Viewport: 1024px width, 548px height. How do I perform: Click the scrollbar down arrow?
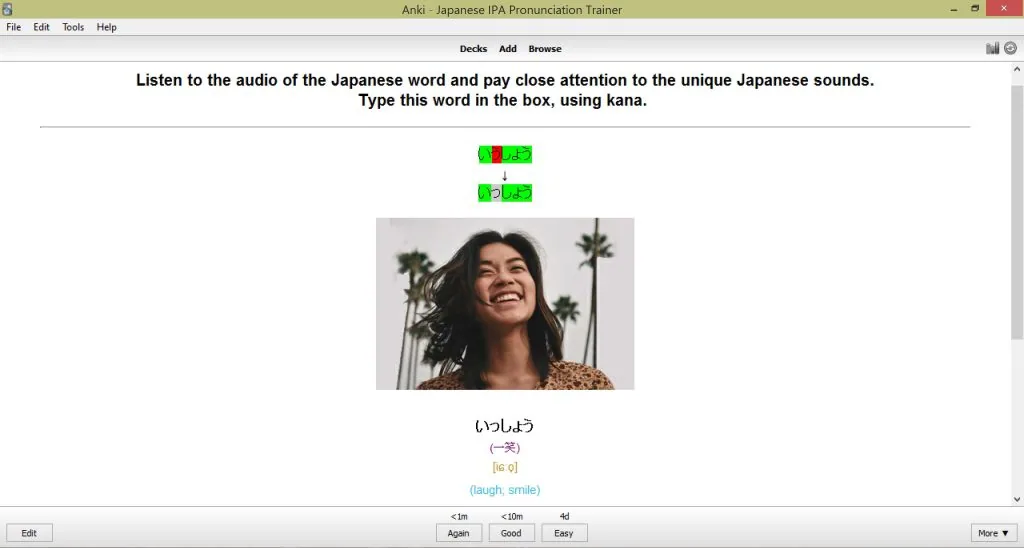pyautogui.click(x=1017, y=499)
